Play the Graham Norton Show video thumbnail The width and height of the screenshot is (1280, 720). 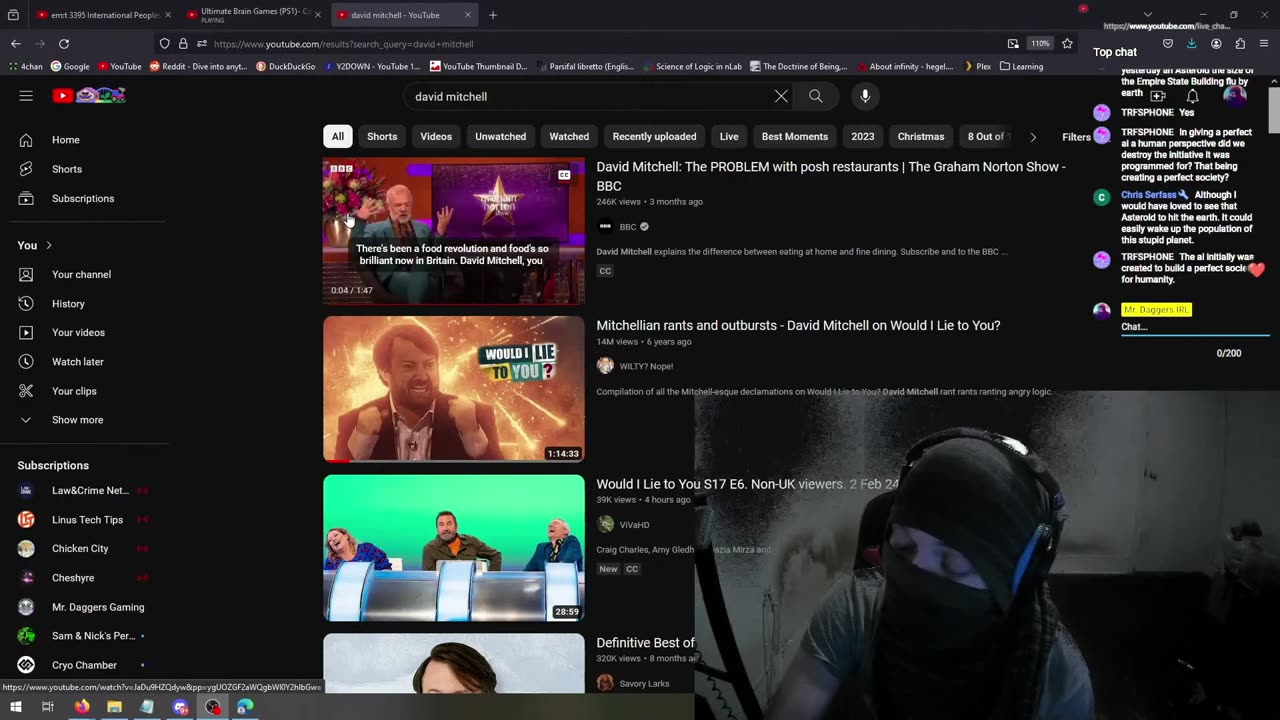coord(454,231)
